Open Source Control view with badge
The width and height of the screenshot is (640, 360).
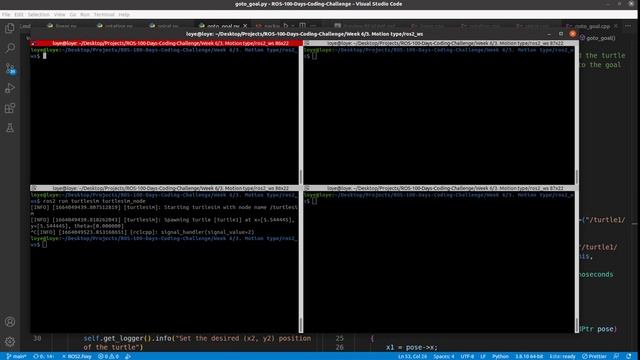[10, 68]
